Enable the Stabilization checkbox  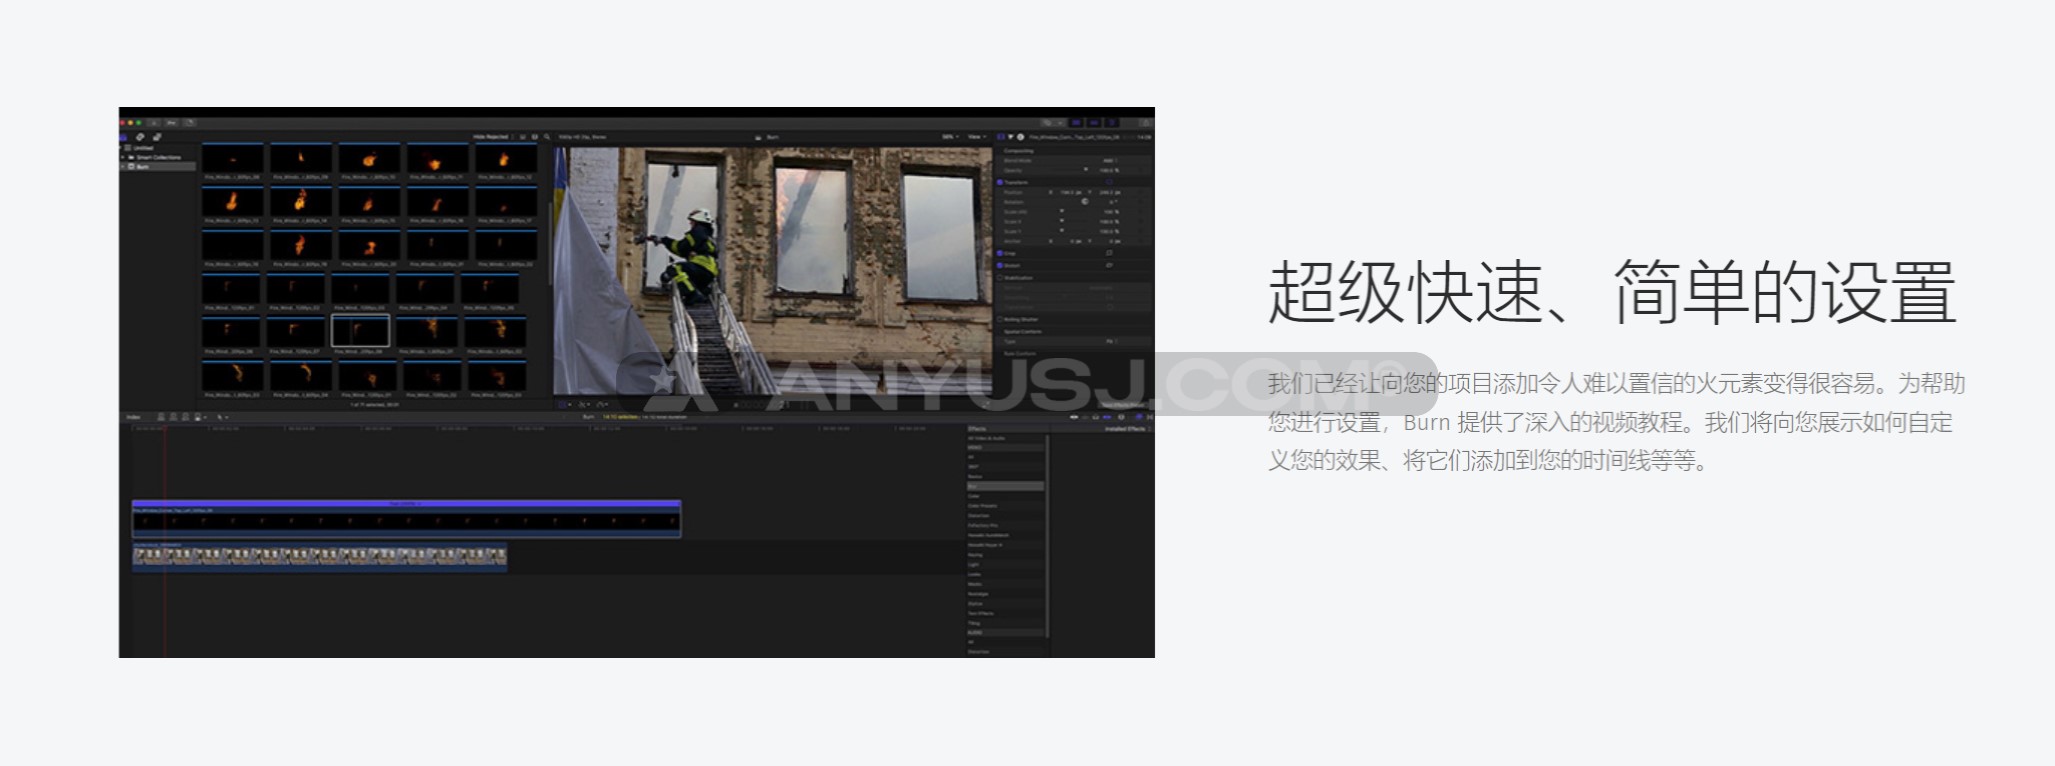click(1000, 278)
